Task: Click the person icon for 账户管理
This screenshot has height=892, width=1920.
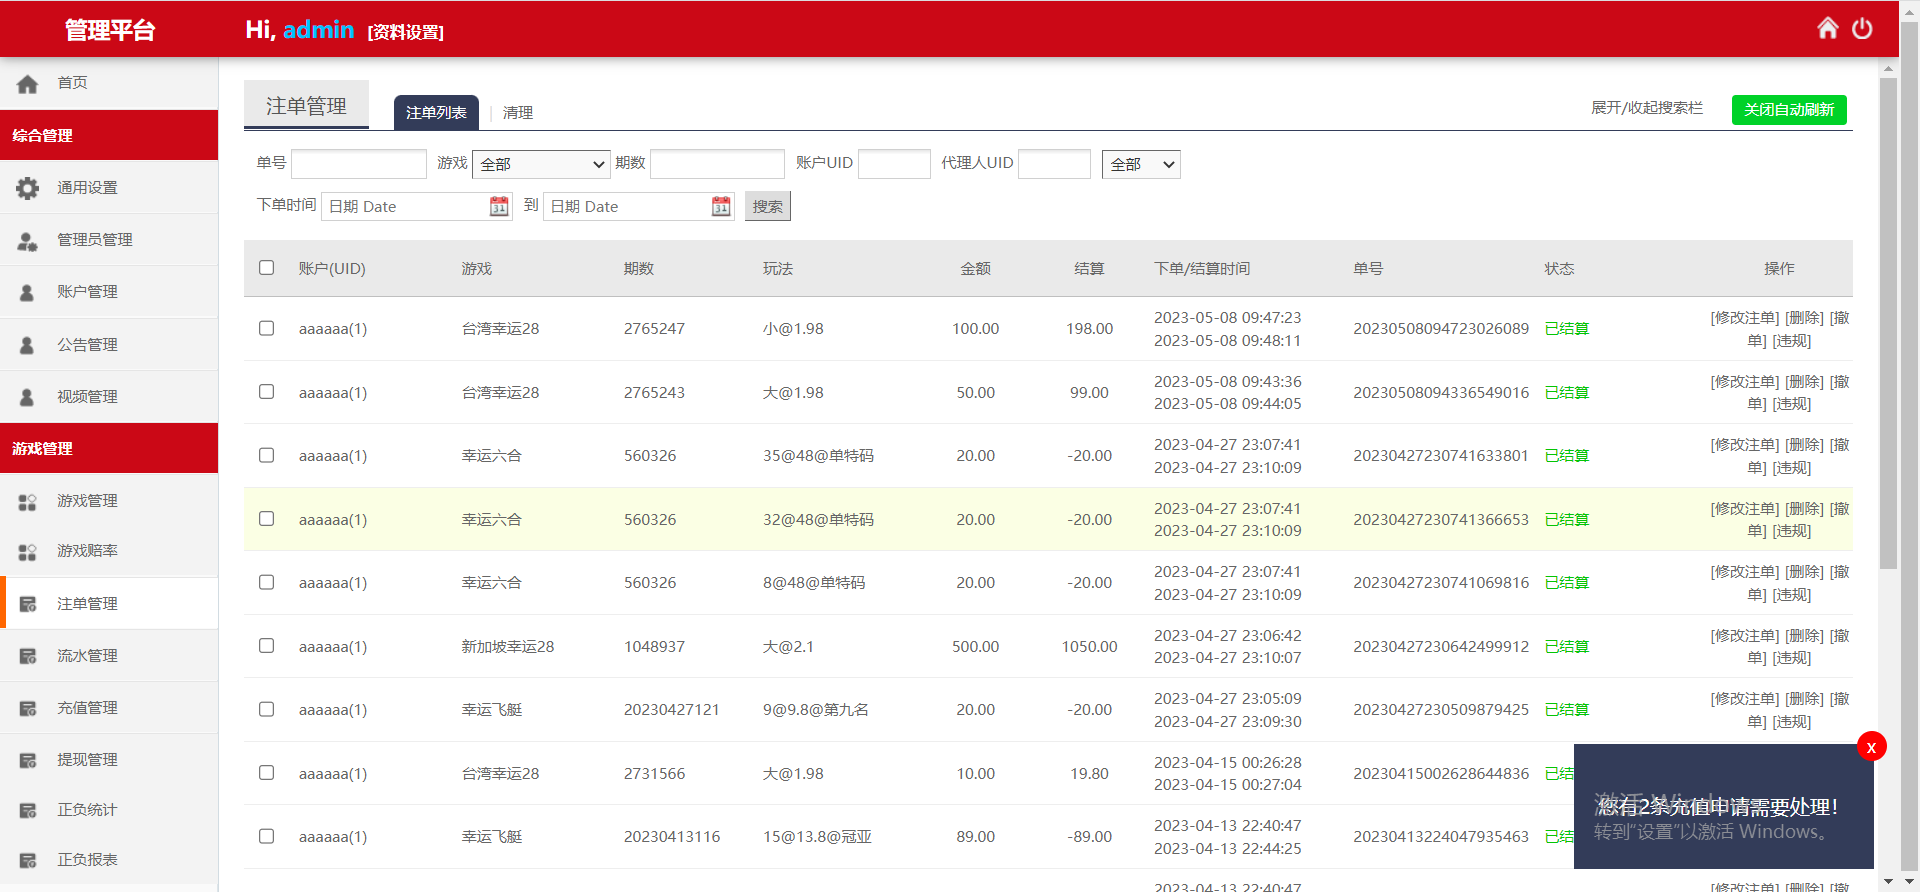Action: click(28, 292)
